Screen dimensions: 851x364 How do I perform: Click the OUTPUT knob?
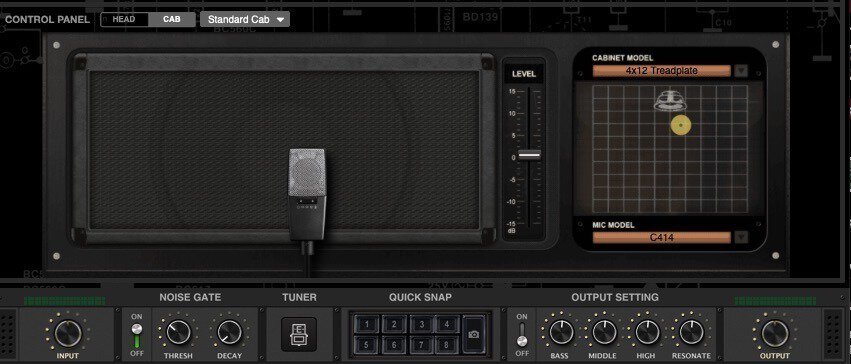[x=775, y=333]
